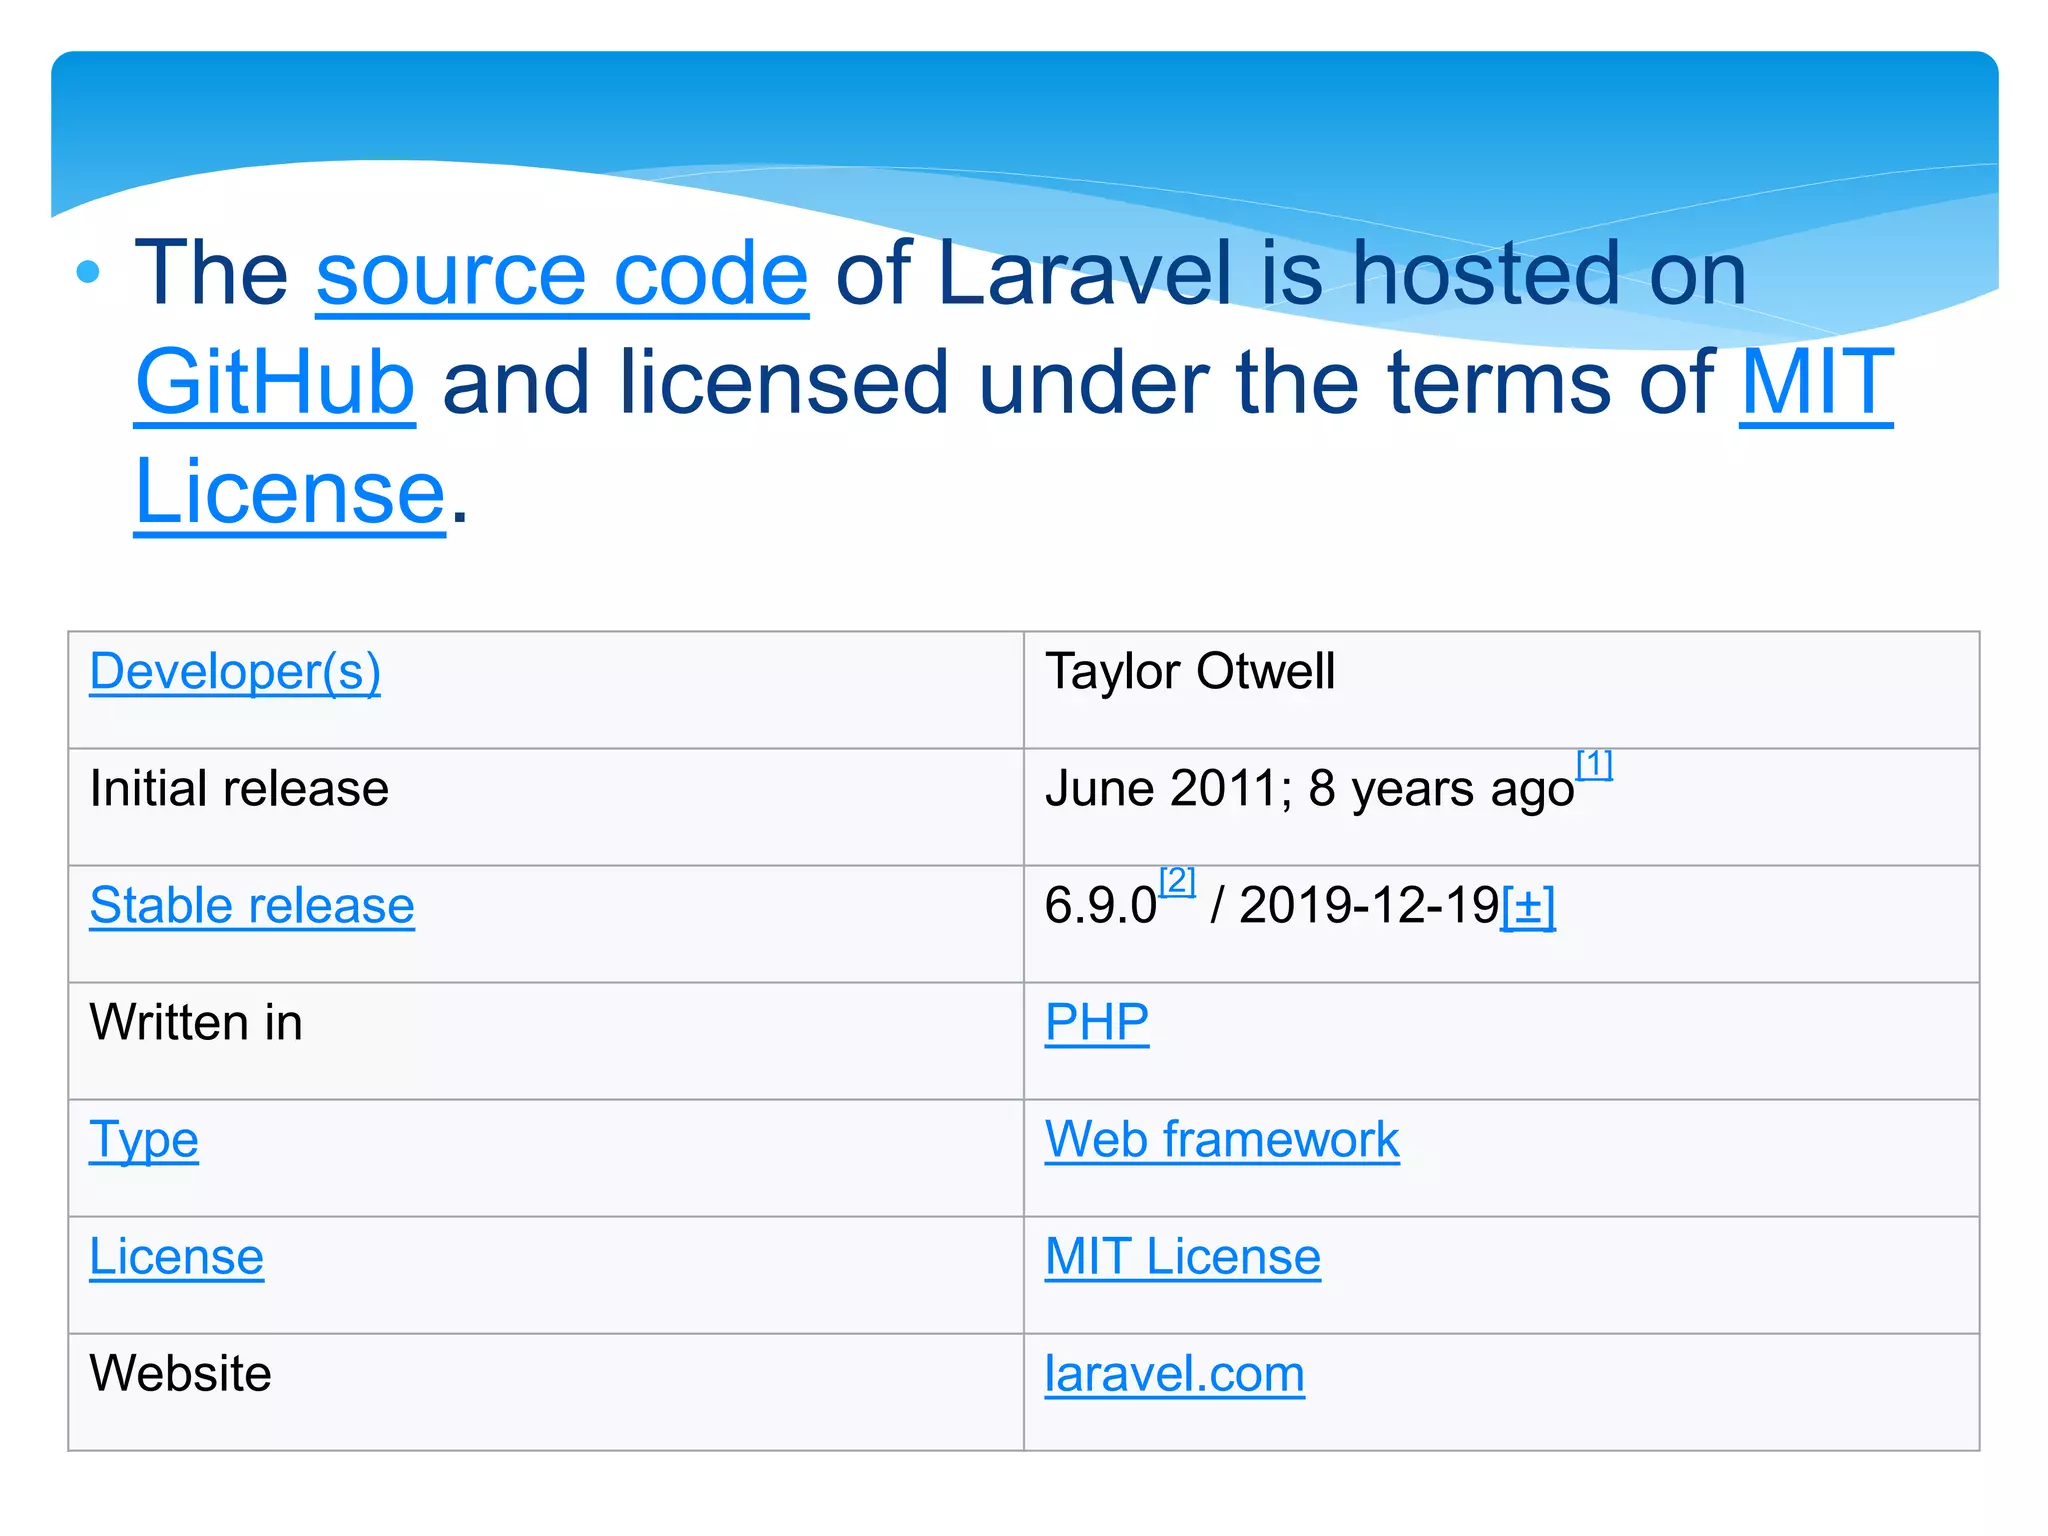Viewport: 2048px width, 1536px height.
Task: Open the 'MIT License' table link
Action: click(1183, 1257)
